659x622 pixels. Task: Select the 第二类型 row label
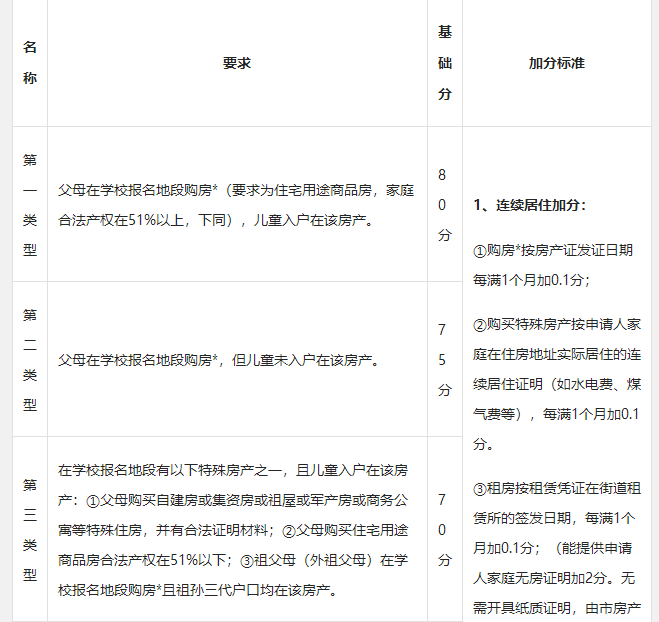30,359
